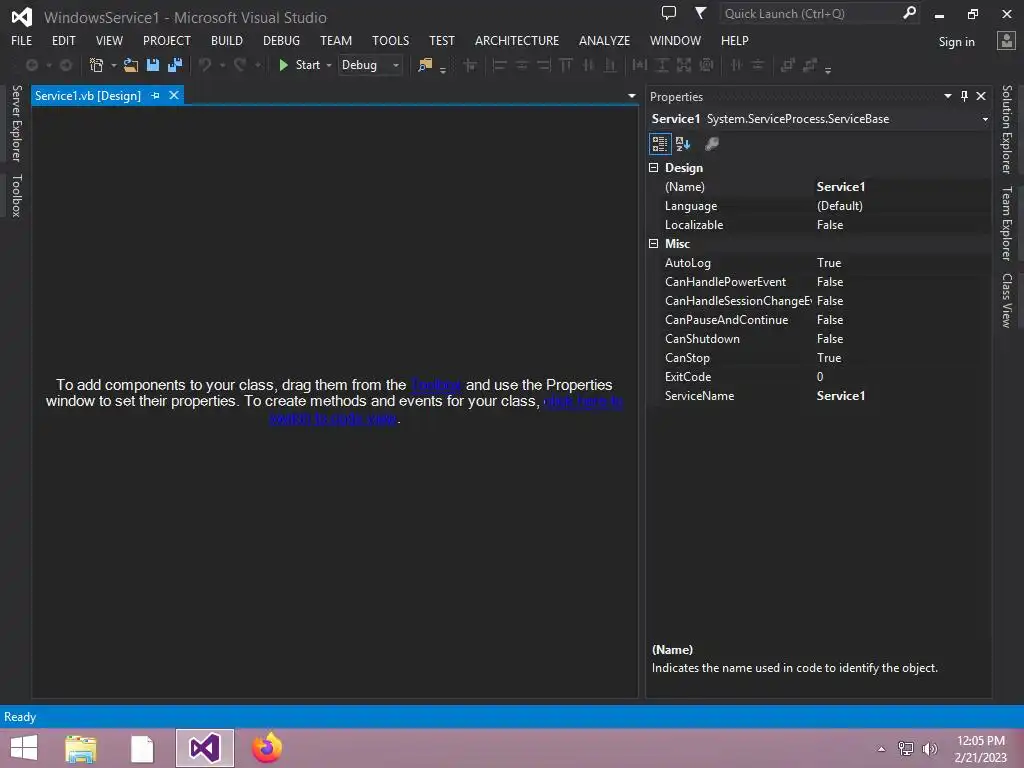Toggle Categorized view in Properties
The width and height of the screenshot is (1024, 768).
coord(660,144)
